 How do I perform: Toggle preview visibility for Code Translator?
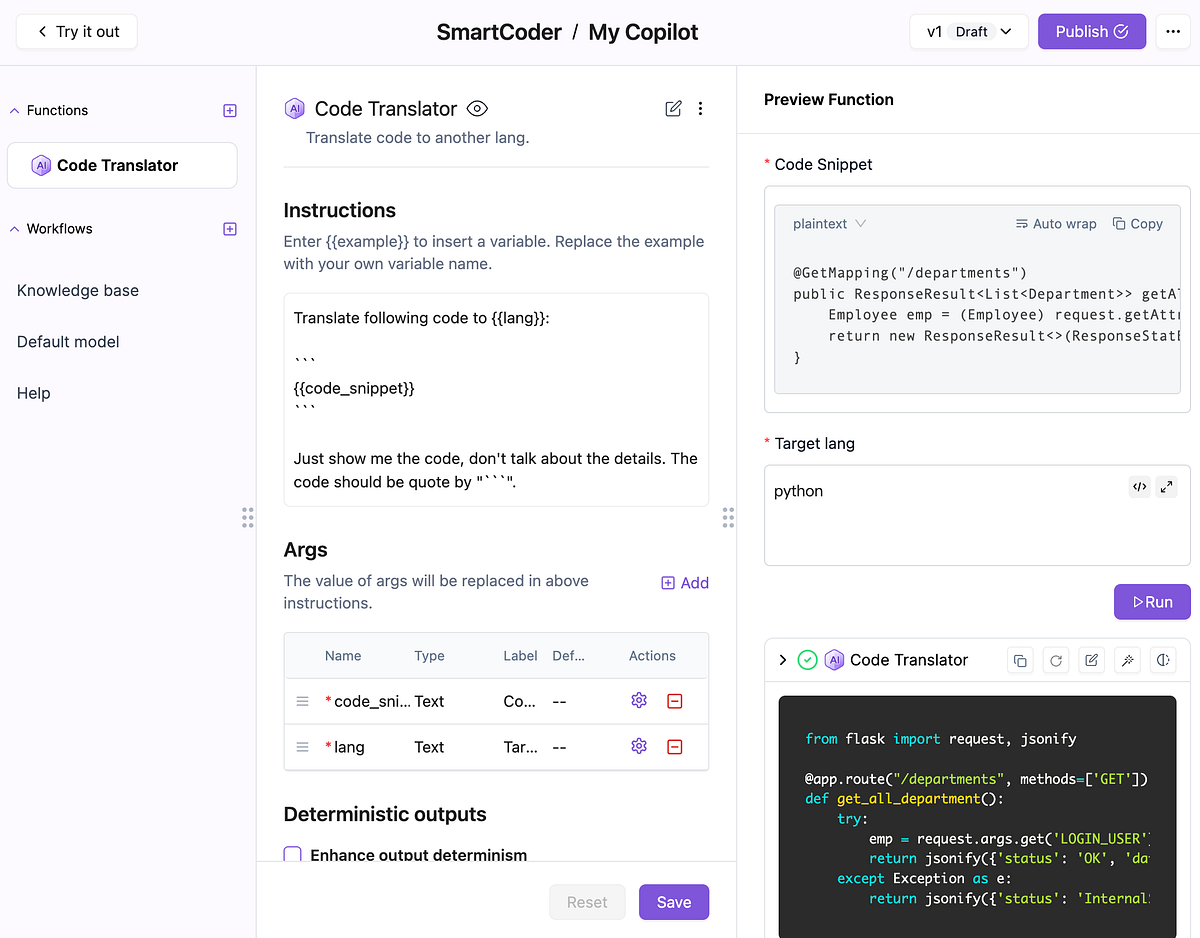pyautogui.click(x=477, y=108)
